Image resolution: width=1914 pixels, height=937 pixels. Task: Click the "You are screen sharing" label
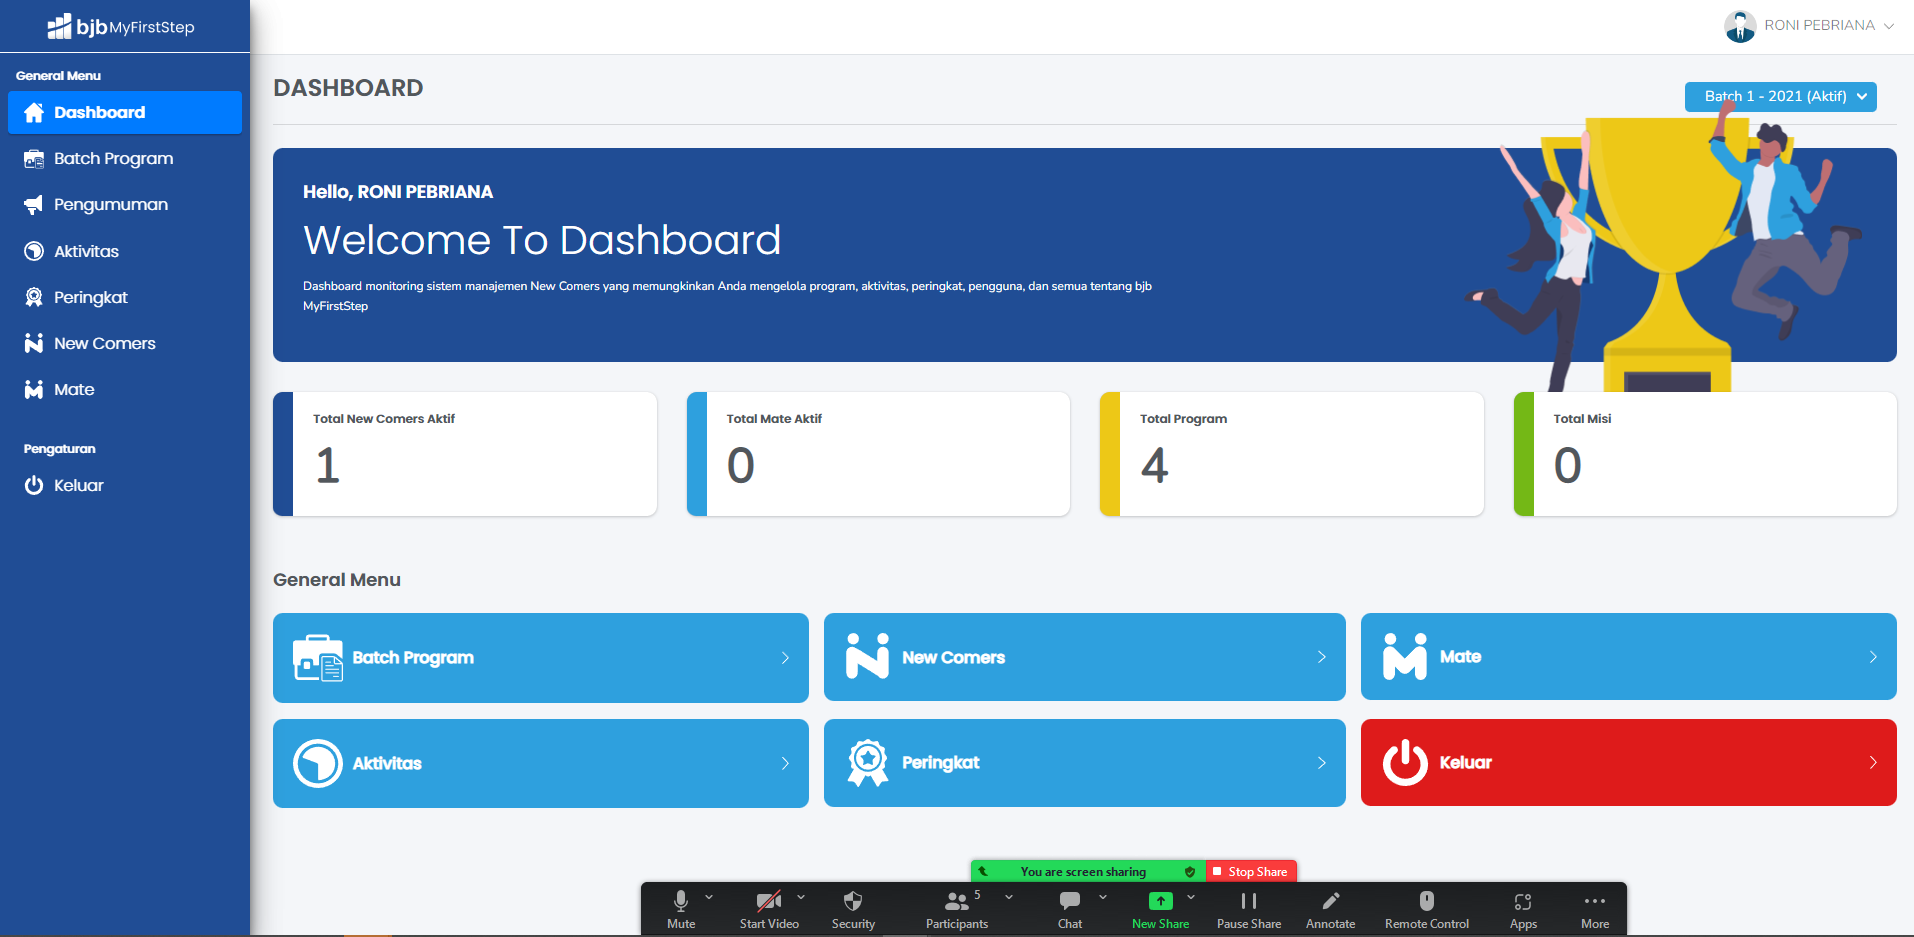(x=1083, y=872)
